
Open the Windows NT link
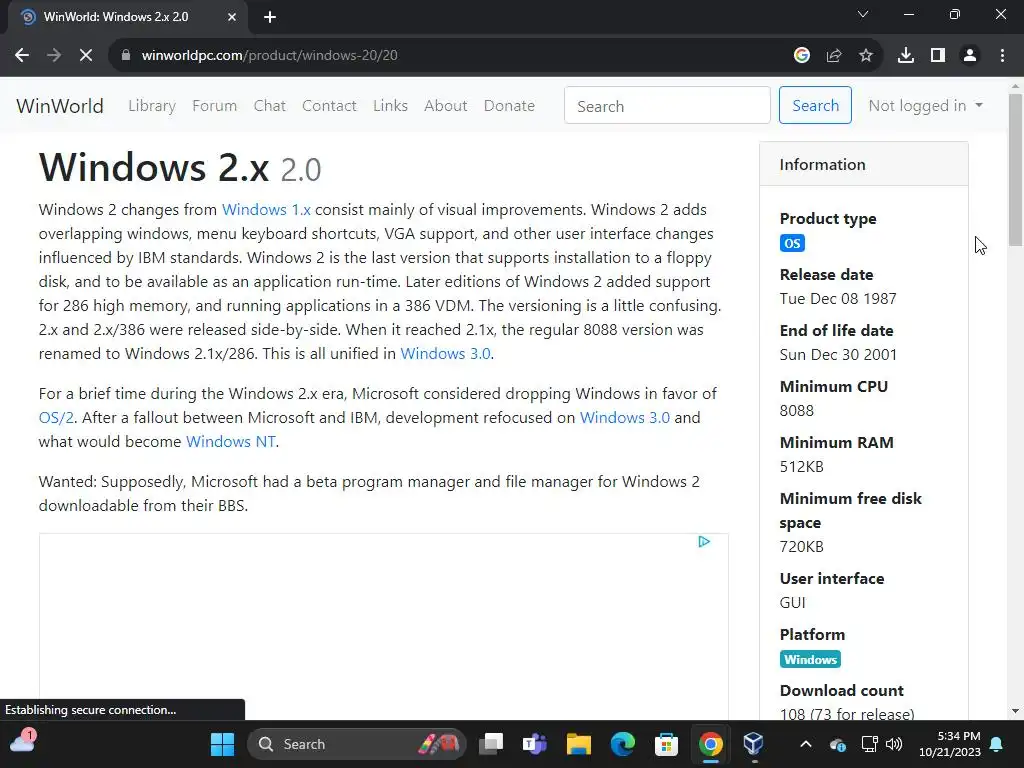pyautogui.click(x=231, y=441)
